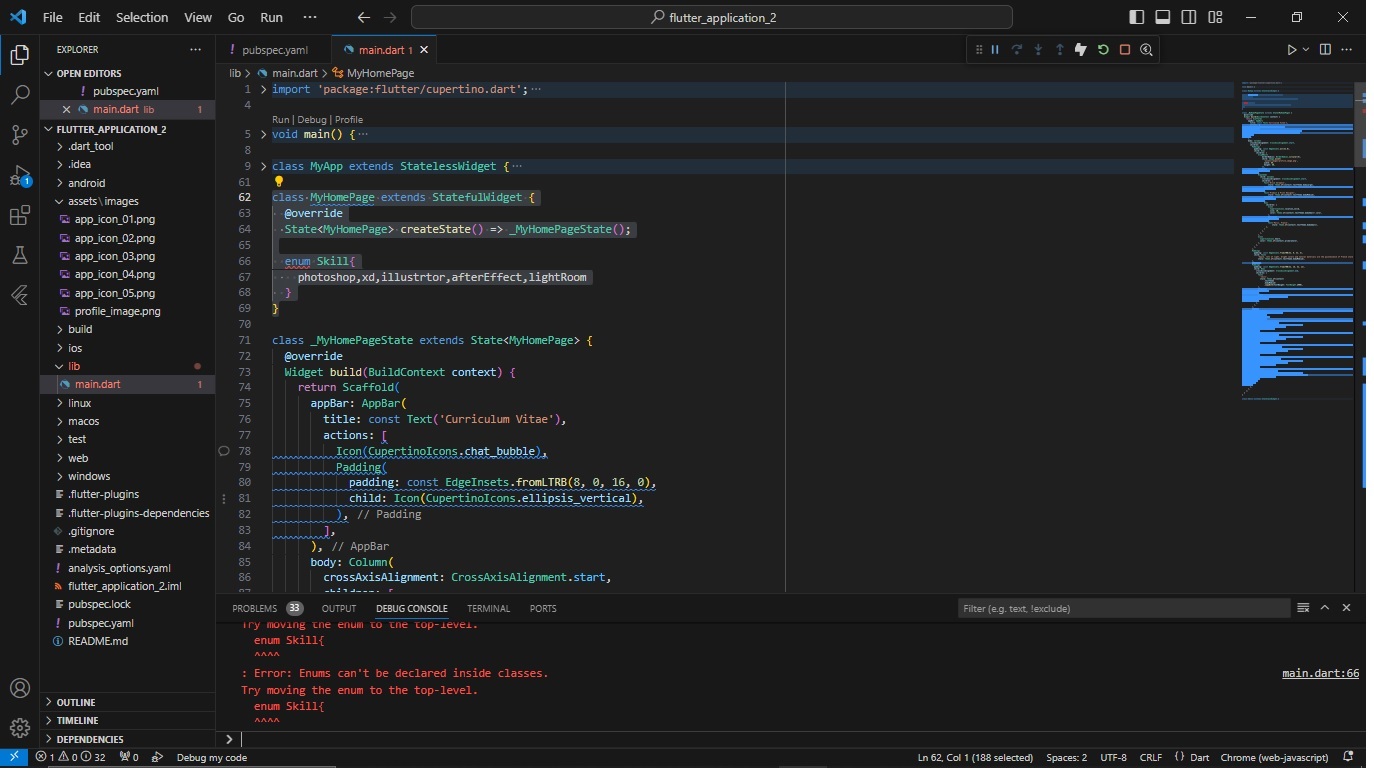The image size is (1374, 774).
Task: Open the Search view in activity bar
Action: click(x=19, y=95)
